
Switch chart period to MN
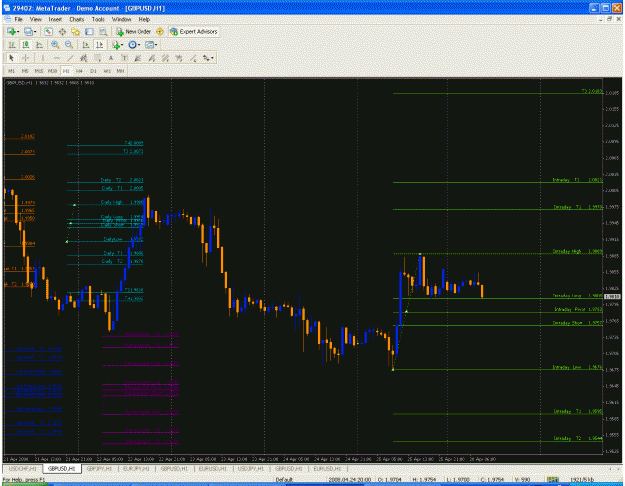pyautogui.click(x=120, y=71)
